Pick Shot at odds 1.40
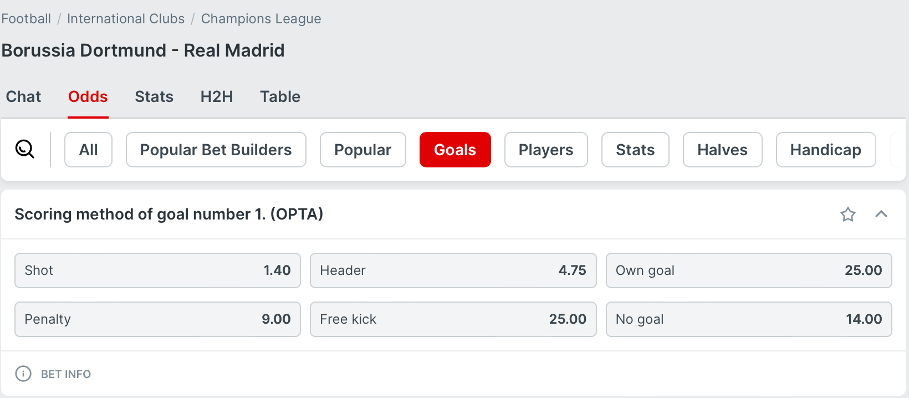The height and width of the screenshot is (398, 910). pyautogui.click(x=157, y=270)
